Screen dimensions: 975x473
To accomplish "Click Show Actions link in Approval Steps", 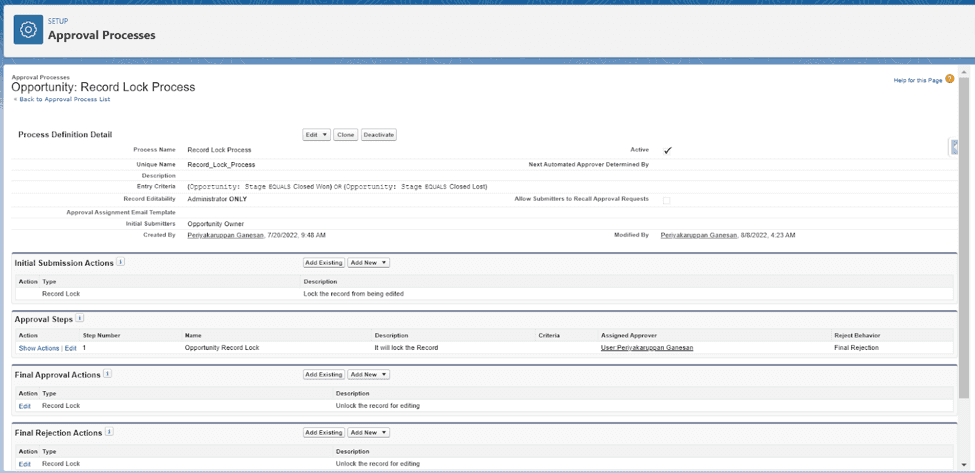I will click(x=39, y=348).
